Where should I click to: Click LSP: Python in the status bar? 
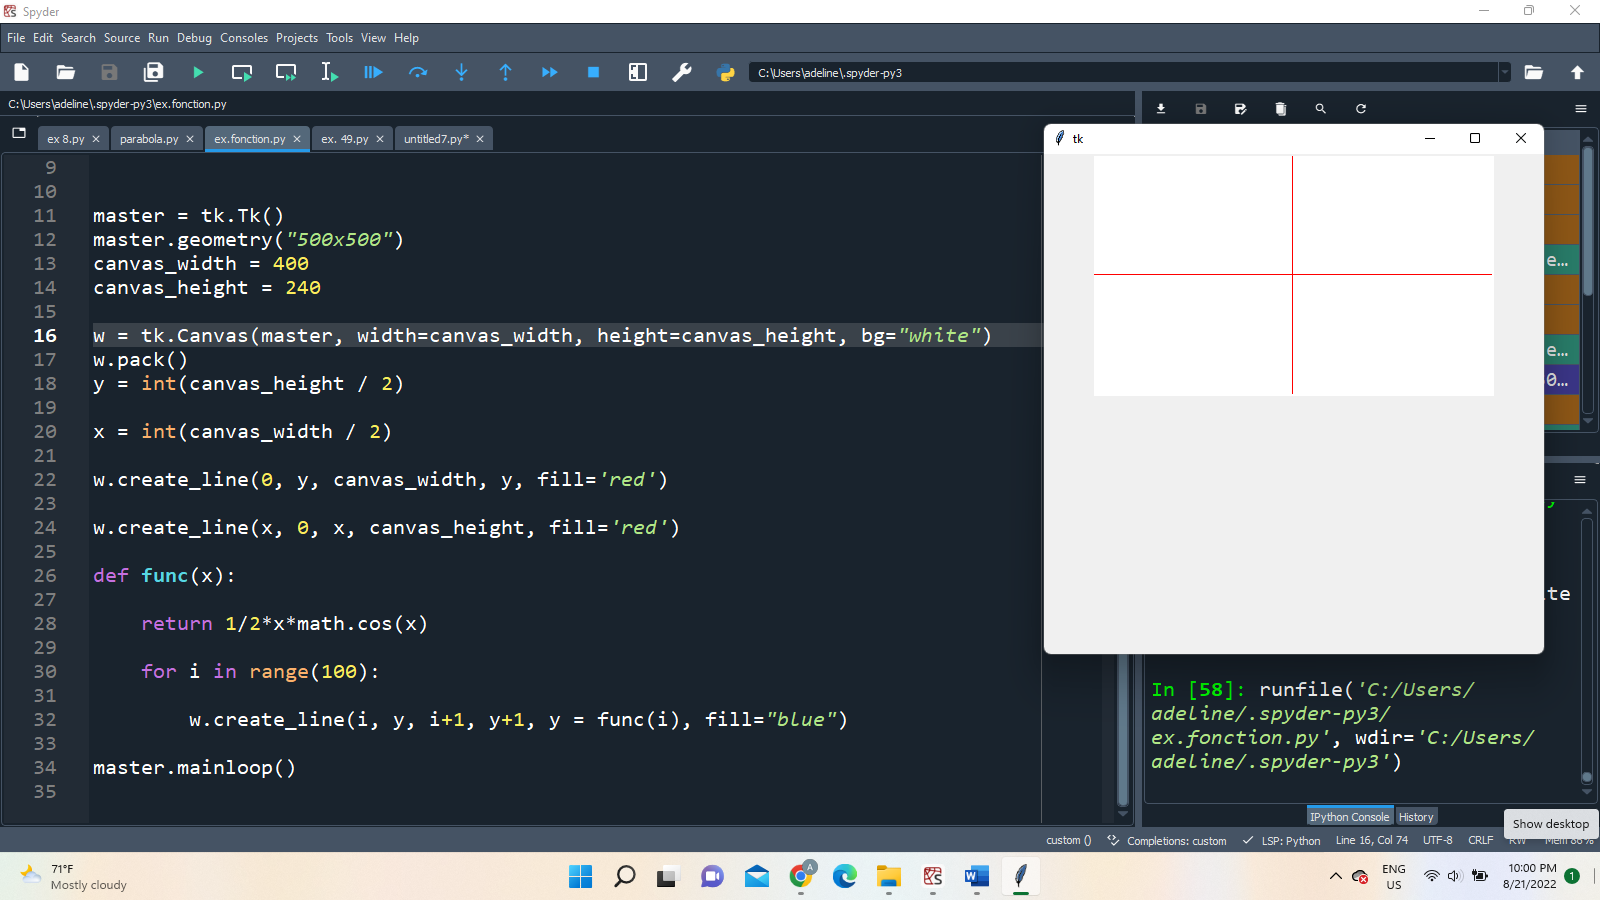click(x=1290, y=841)
